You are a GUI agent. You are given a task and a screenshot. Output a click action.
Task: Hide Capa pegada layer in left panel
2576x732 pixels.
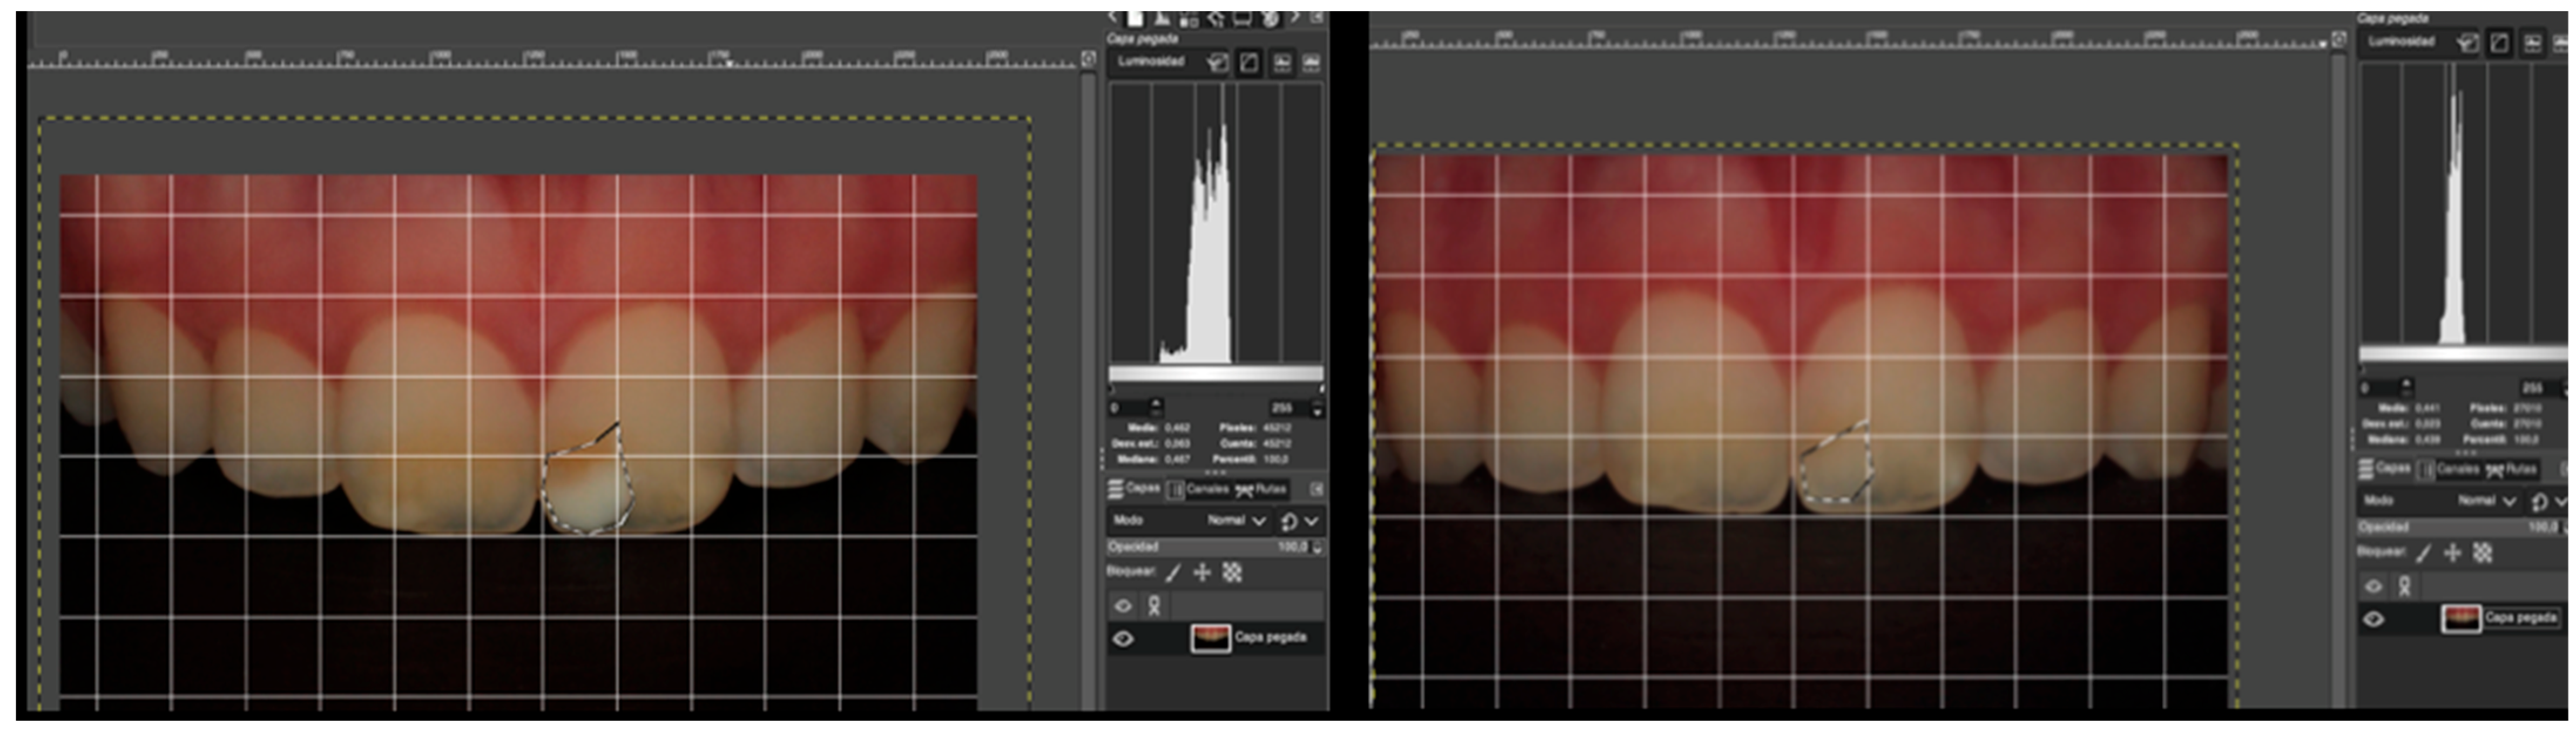[1123, 639]
